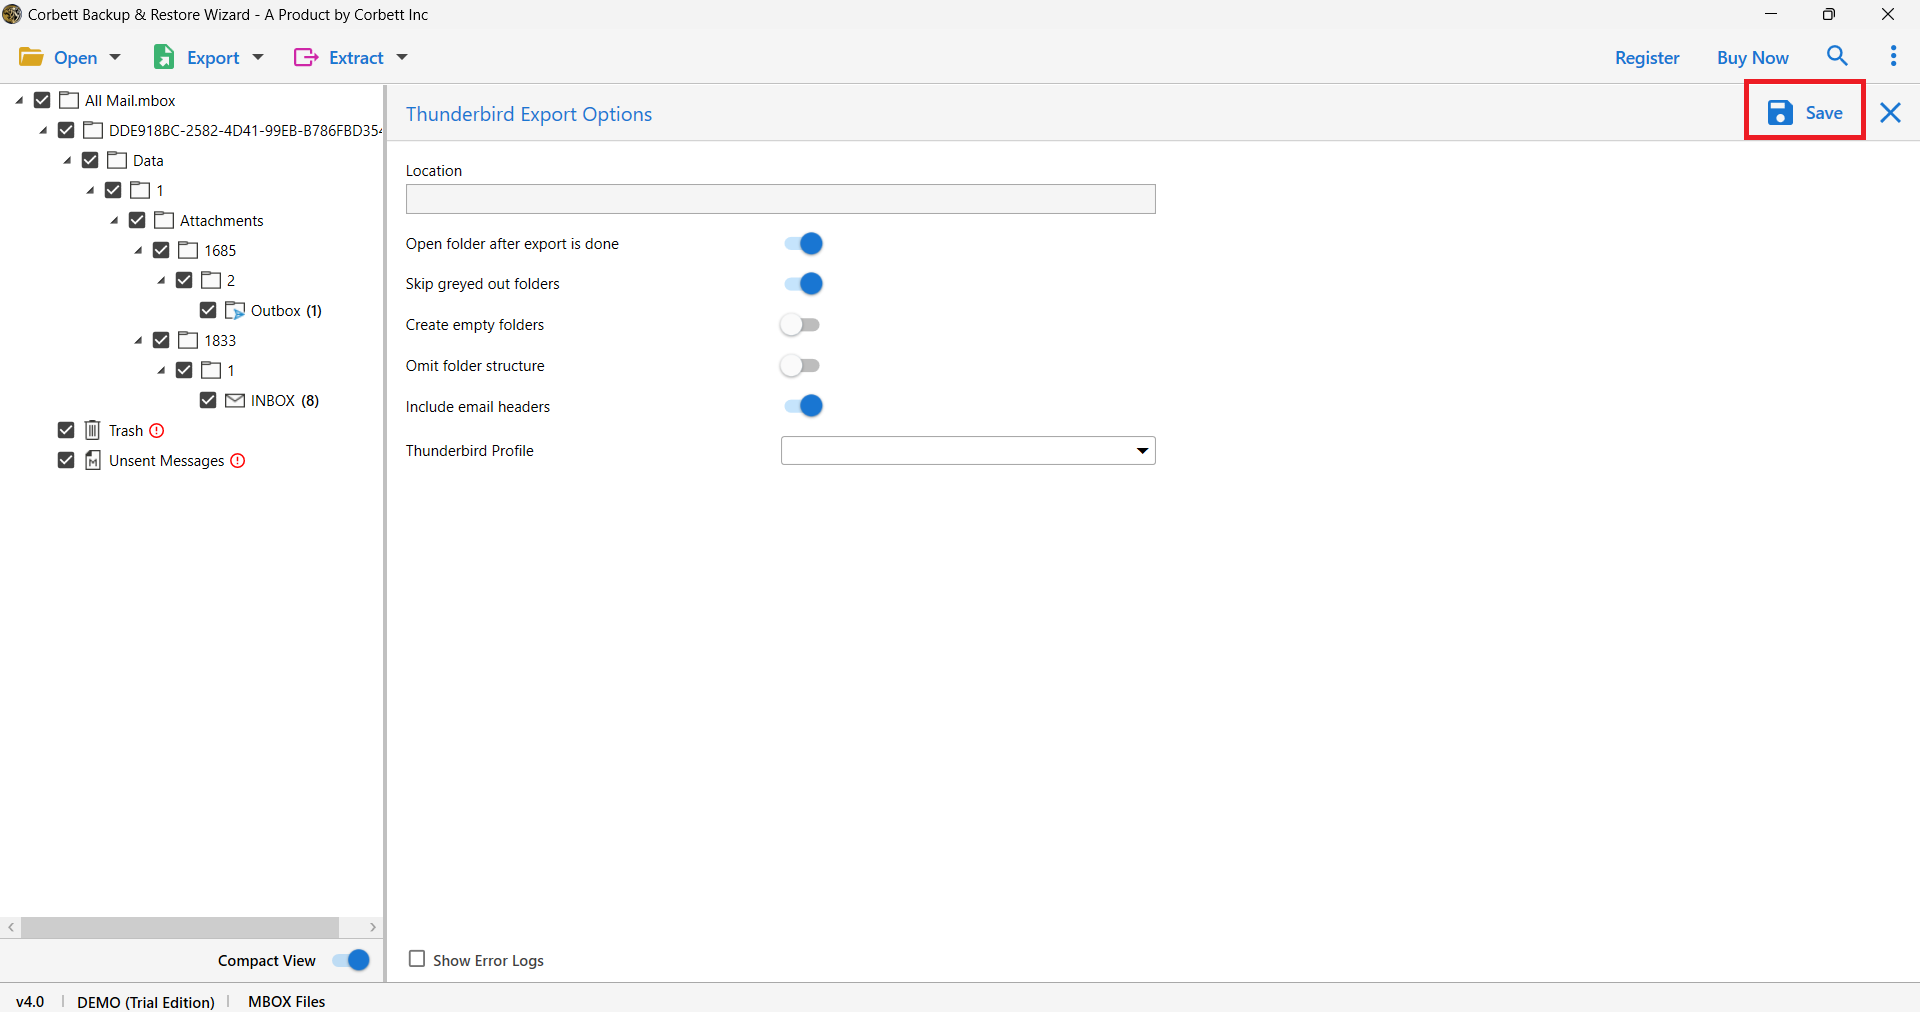Click the Outbox folder icon

(235, 310)
